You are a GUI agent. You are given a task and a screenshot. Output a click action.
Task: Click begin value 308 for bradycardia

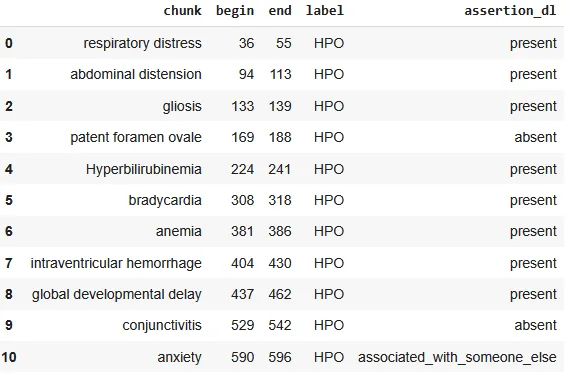(243, 200)
